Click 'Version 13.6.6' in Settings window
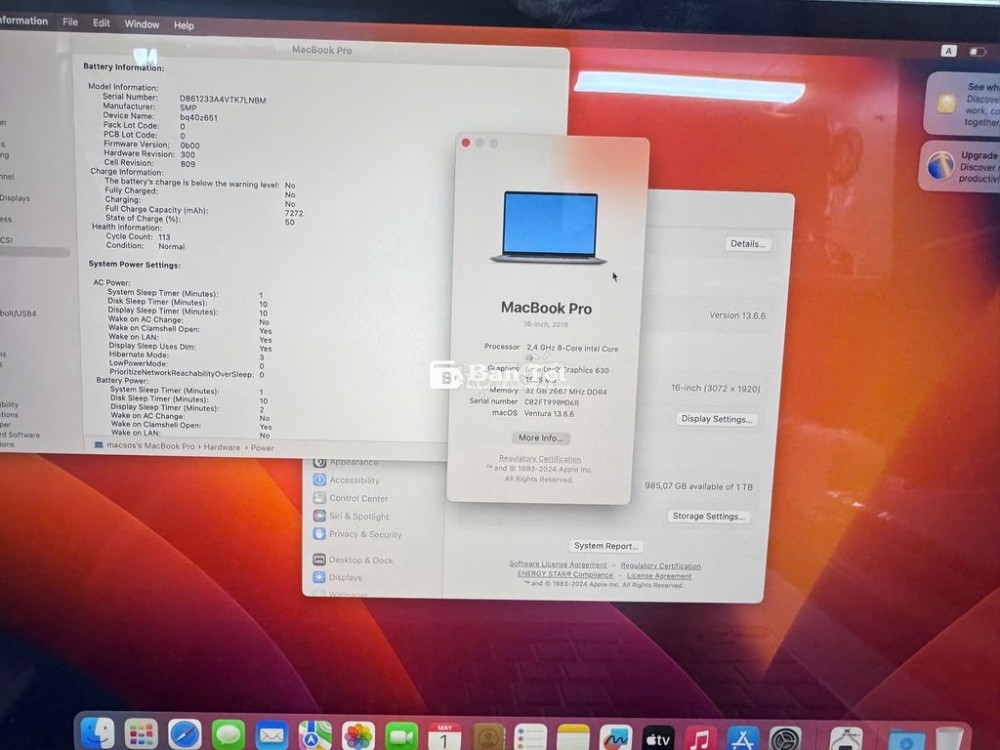Screen dimensions: 1000x750 click(x=737, y=315)
